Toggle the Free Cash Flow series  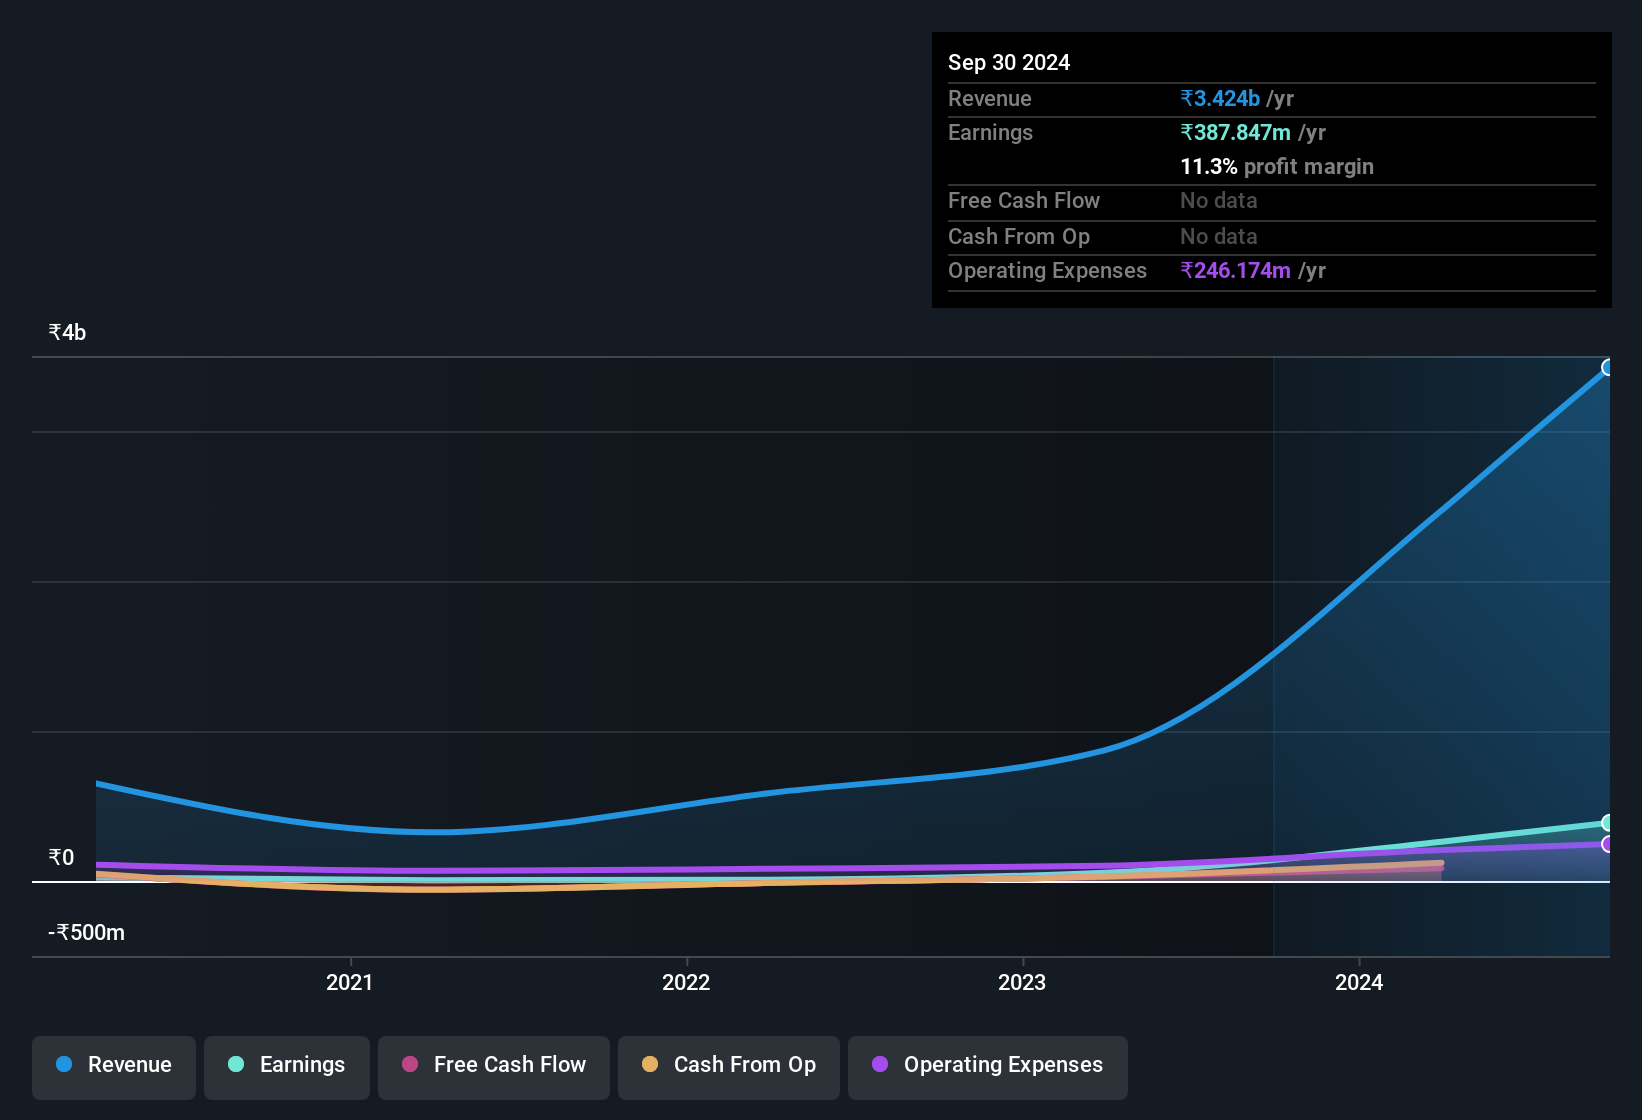[493, 1066]
